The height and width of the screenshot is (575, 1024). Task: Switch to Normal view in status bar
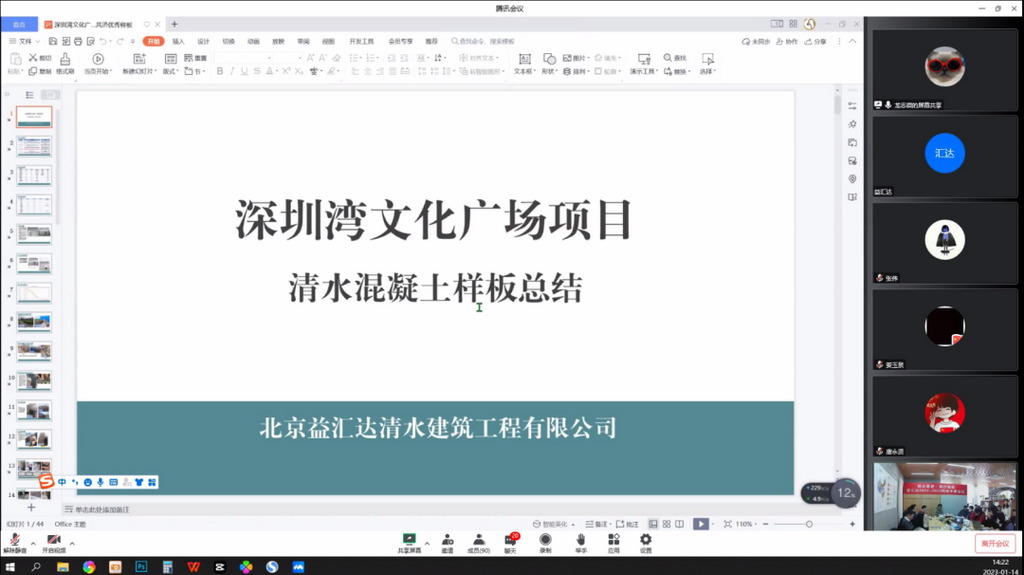(x=653, y=524)
